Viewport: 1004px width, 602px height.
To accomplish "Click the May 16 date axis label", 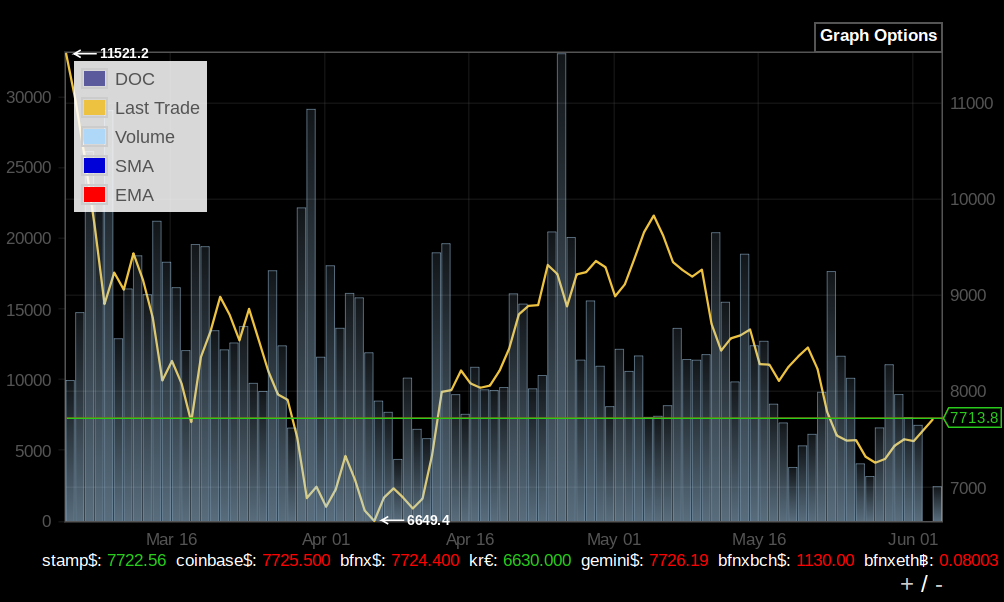I will [758, 539].
